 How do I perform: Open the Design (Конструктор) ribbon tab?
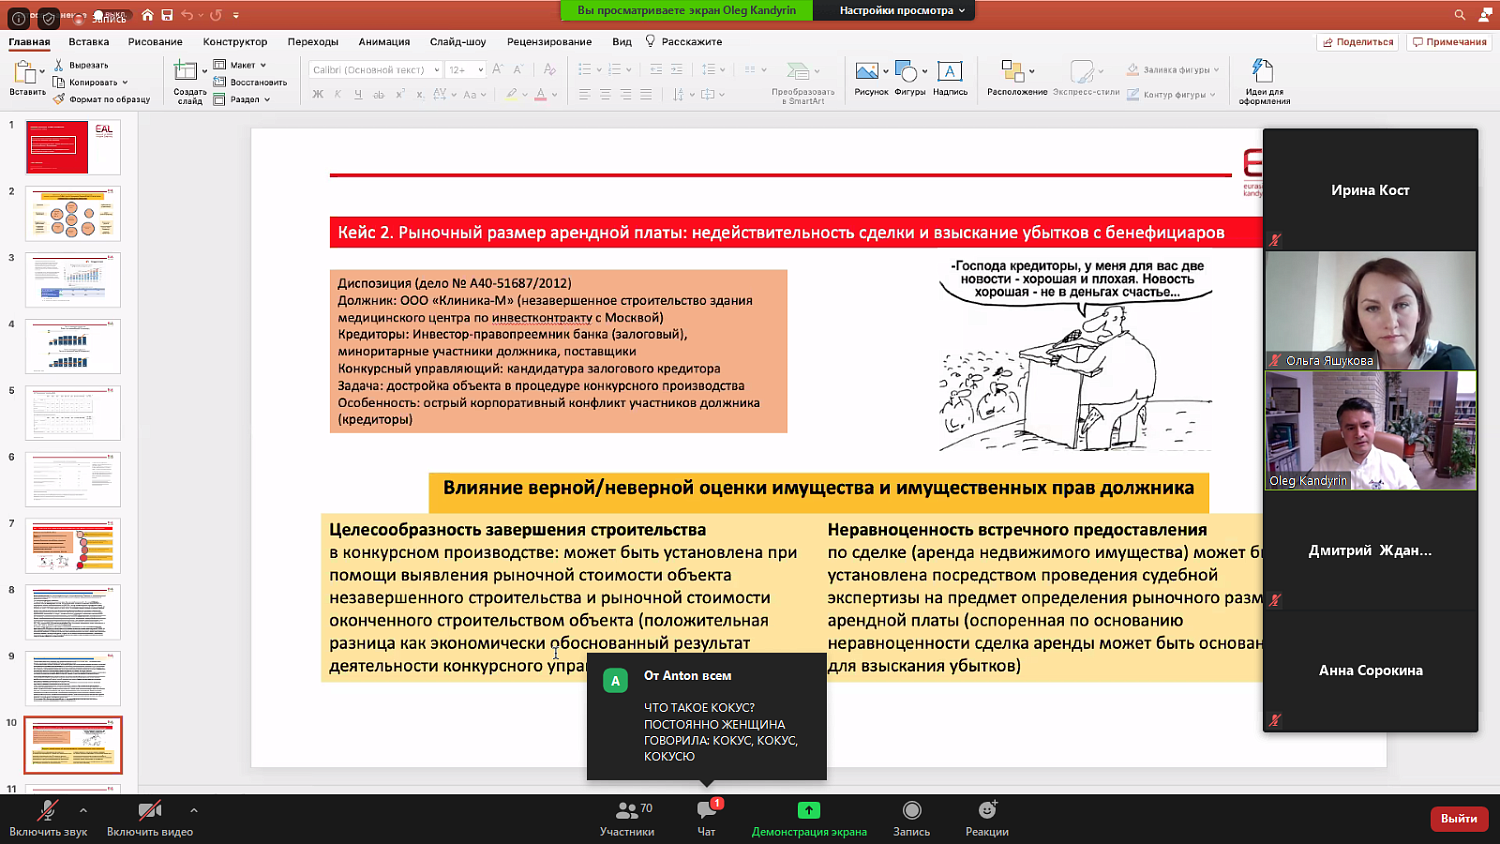(235, 41)
